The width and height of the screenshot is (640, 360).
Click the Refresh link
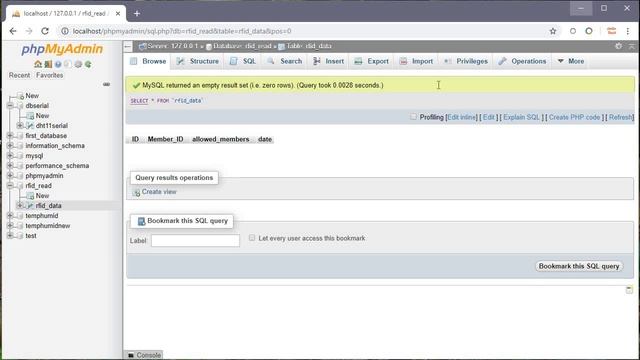(x=620, y=117)
